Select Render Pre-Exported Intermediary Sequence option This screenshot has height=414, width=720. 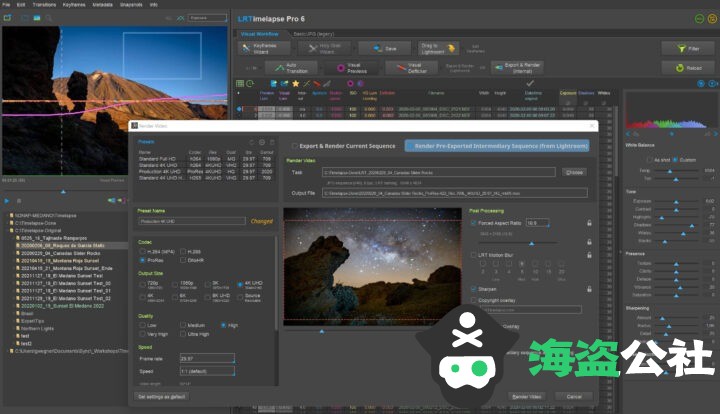click(x=497, y=146)
